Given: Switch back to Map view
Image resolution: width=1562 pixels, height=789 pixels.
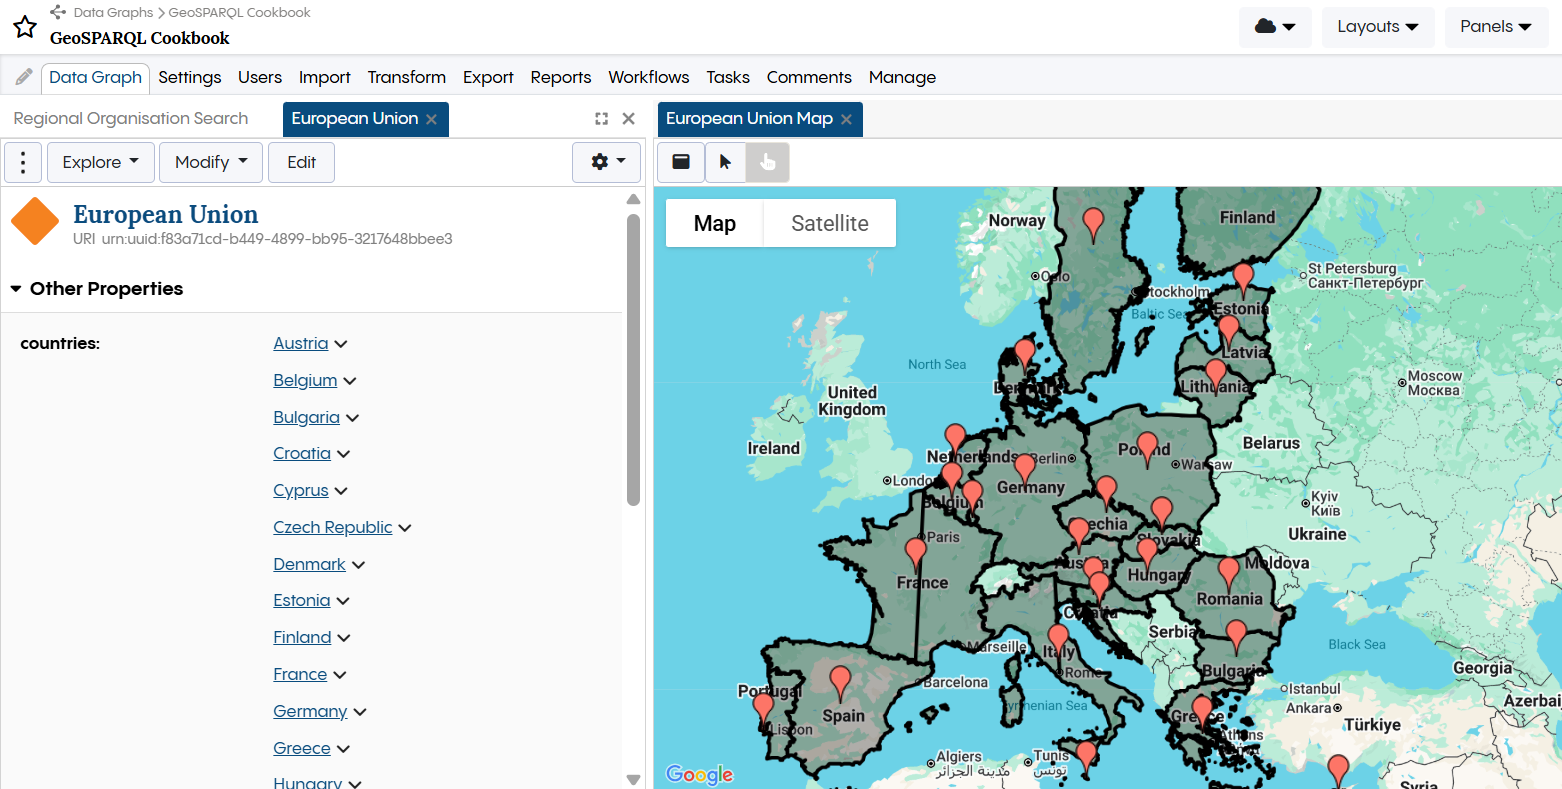Looking at the screenshot, I should (x=713, y=223).
